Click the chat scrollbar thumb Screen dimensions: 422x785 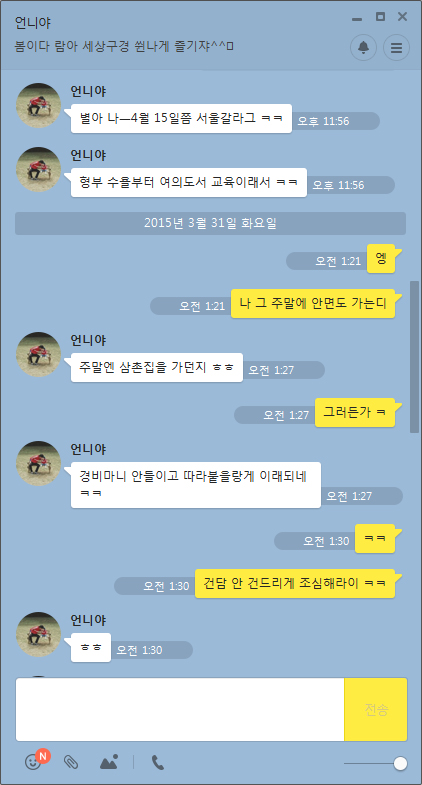point(414,356)
